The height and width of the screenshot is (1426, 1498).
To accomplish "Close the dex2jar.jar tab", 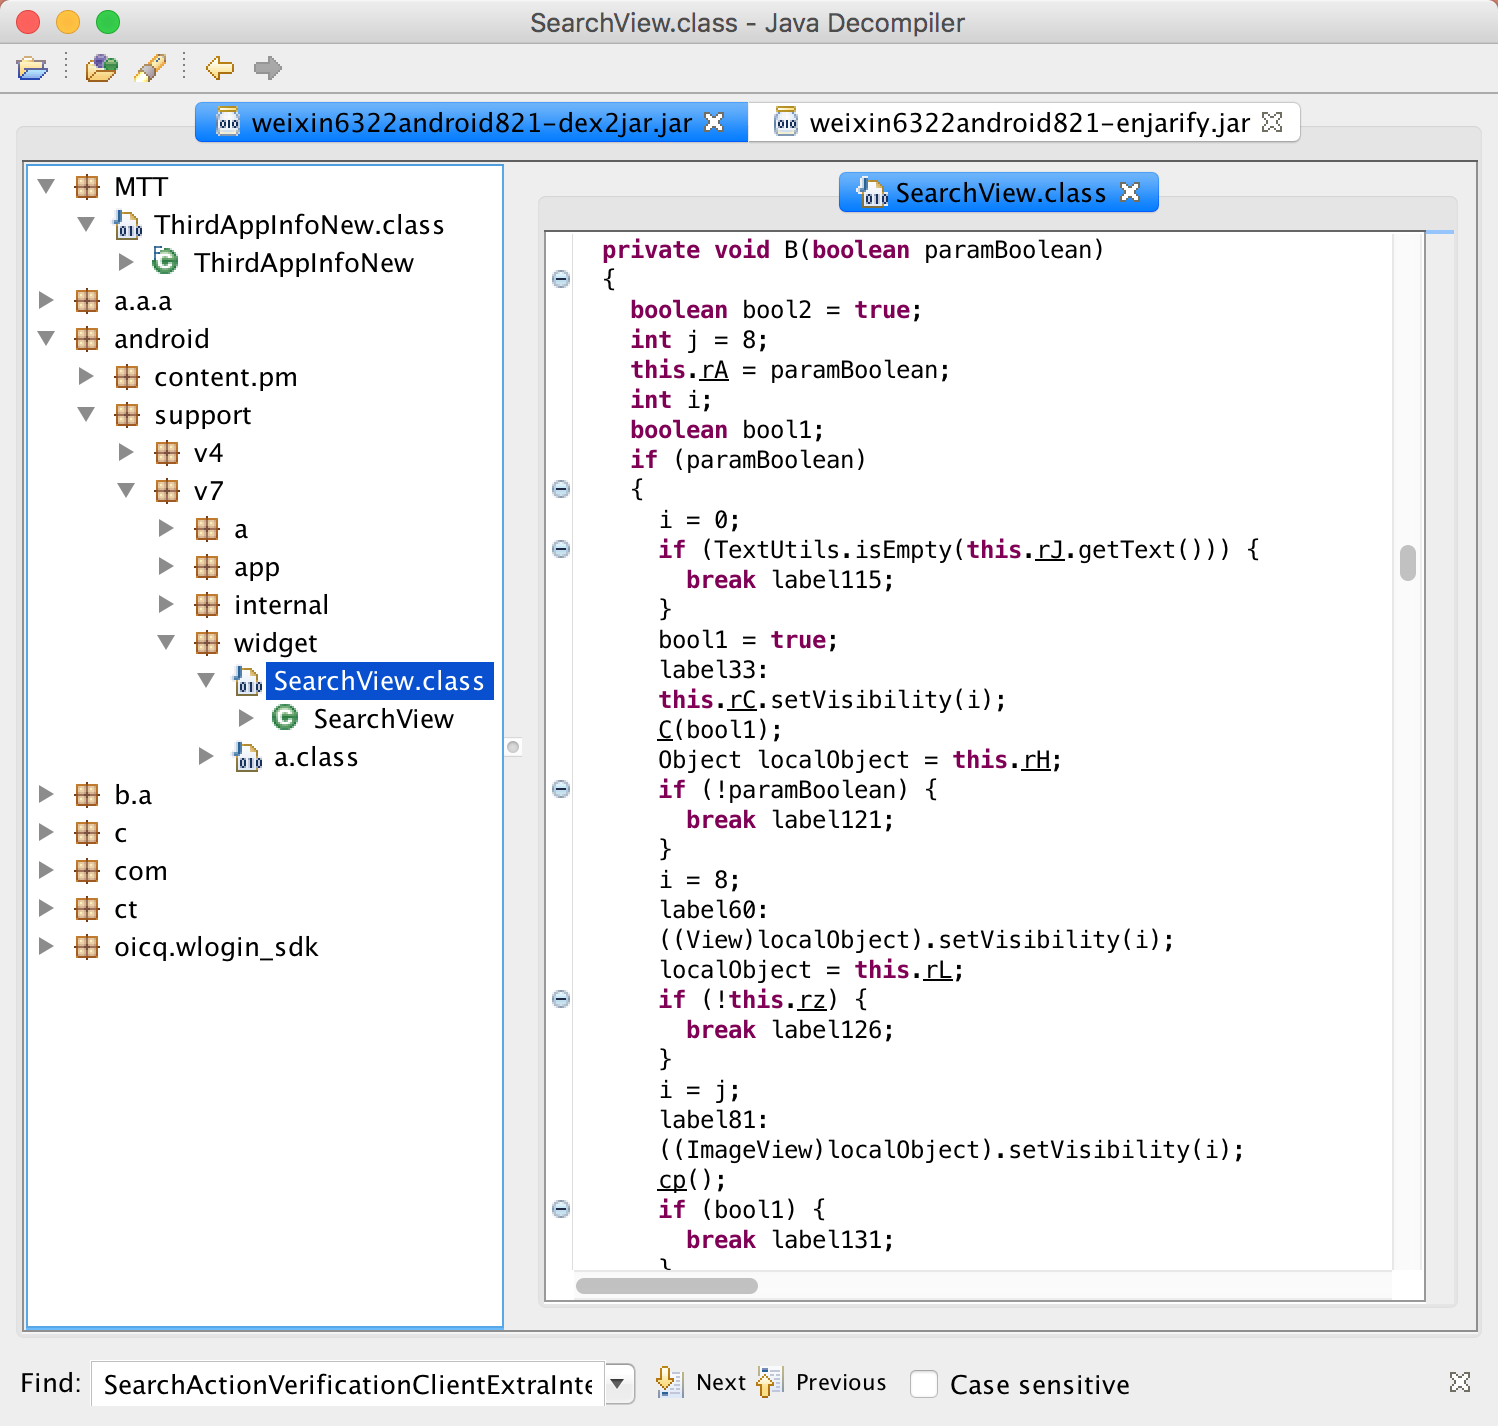I will (x=714, y=122).
